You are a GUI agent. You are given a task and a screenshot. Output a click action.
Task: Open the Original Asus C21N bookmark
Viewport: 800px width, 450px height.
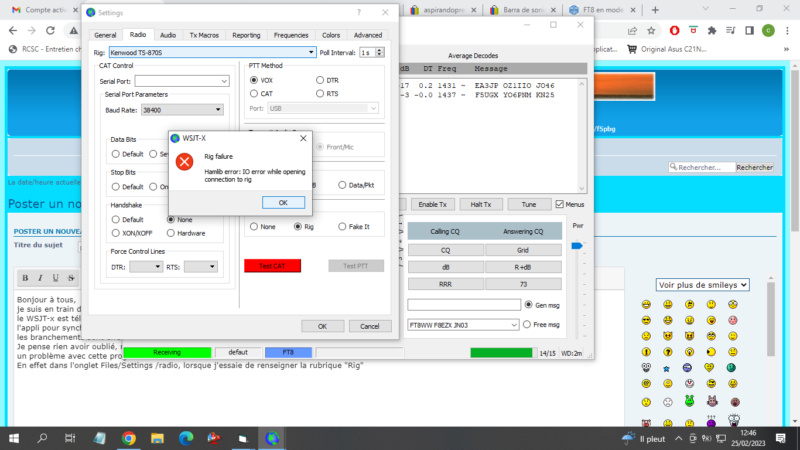pyautogui.click(x=668, y=49)
